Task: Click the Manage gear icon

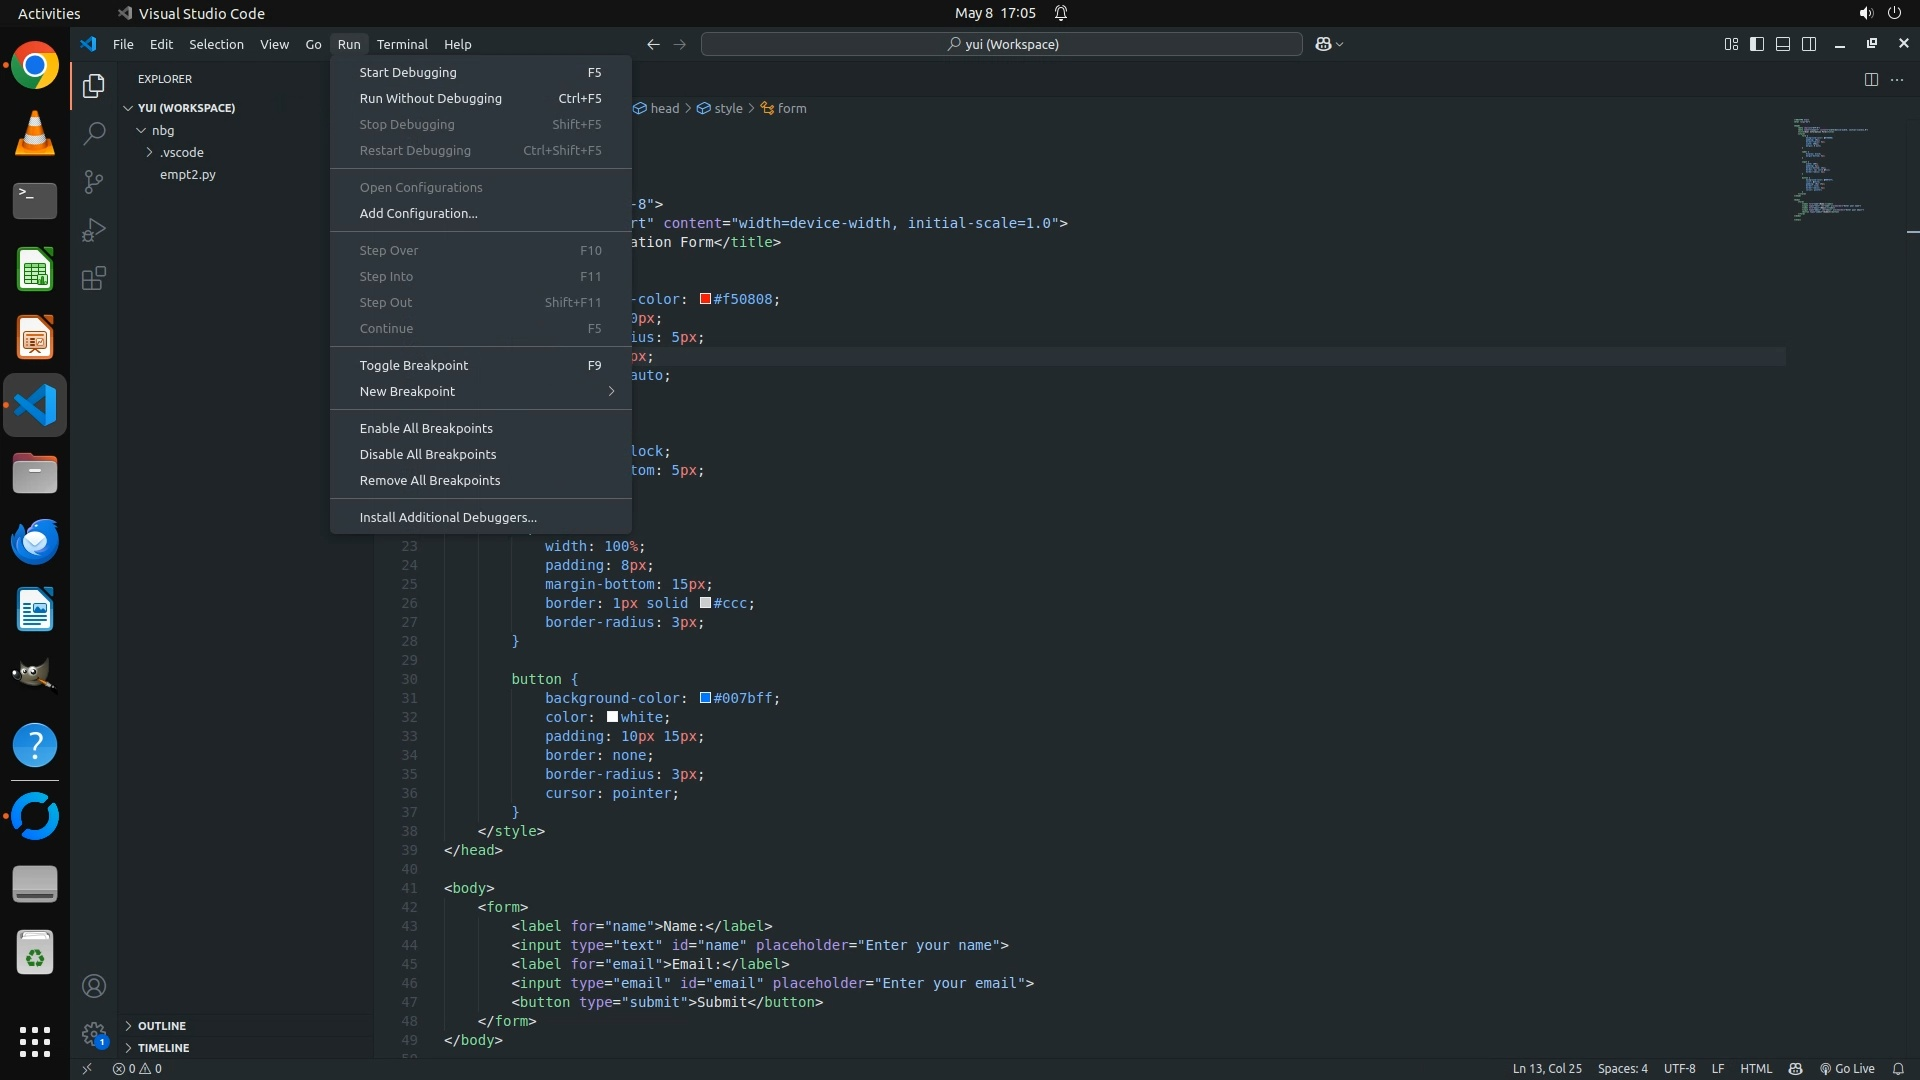Action: click(94, 1034)
